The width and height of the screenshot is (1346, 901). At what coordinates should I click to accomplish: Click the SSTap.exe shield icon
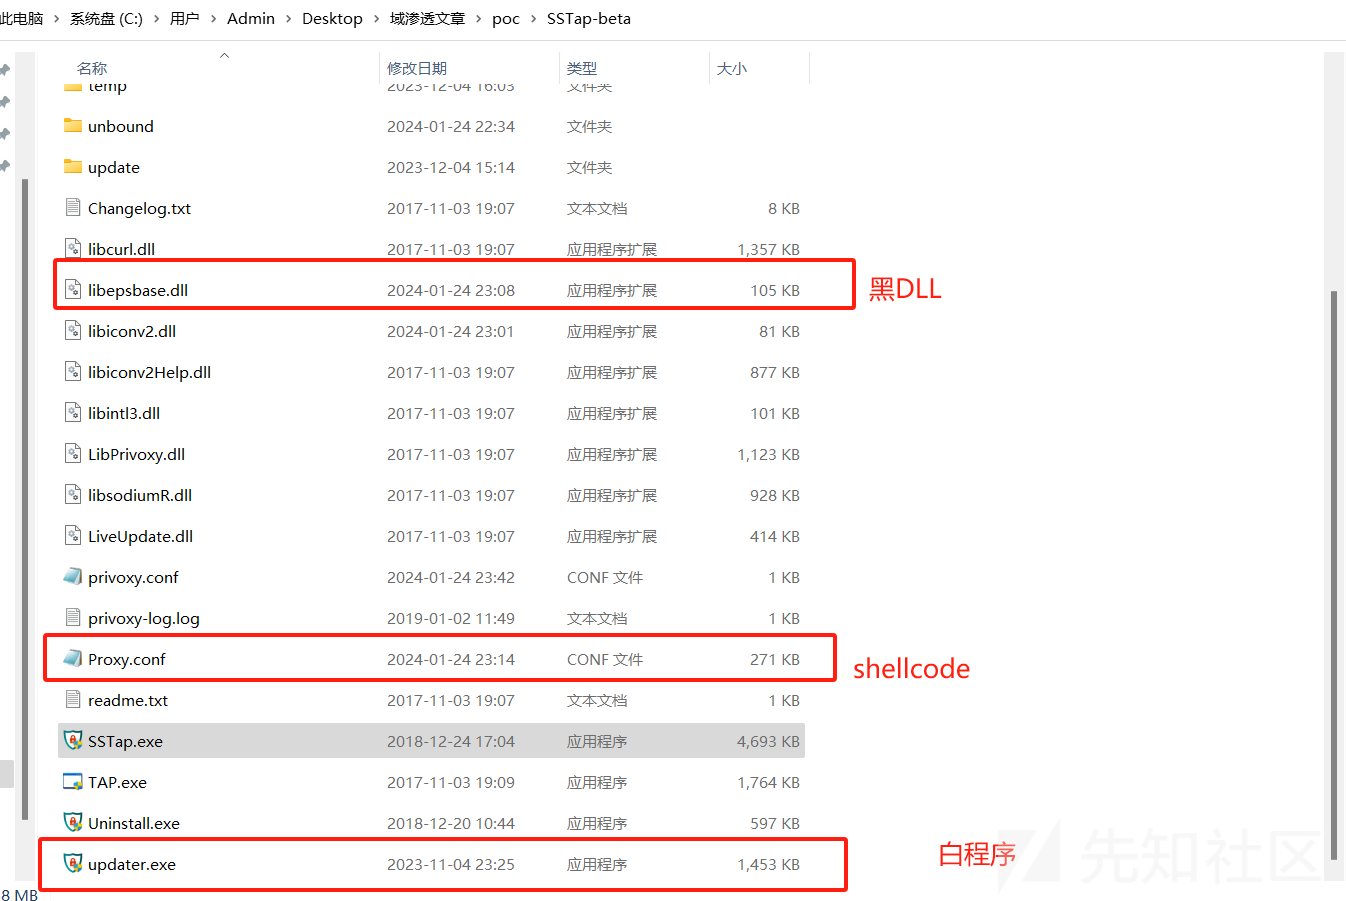[x=72, y=741]
